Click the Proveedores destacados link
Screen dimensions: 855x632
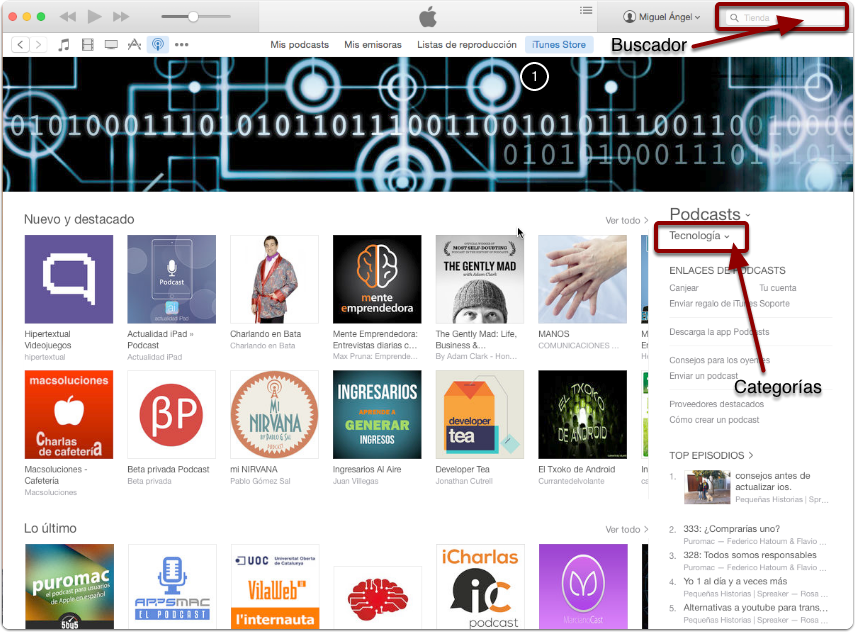click(x=716, y=404)
